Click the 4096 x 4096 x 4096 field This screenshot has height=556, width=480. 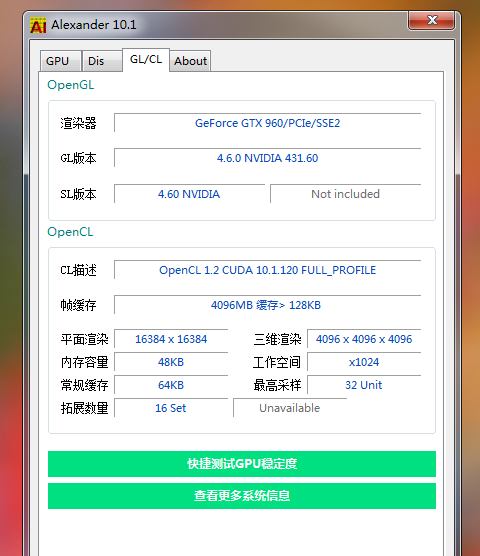click(364, 339)
